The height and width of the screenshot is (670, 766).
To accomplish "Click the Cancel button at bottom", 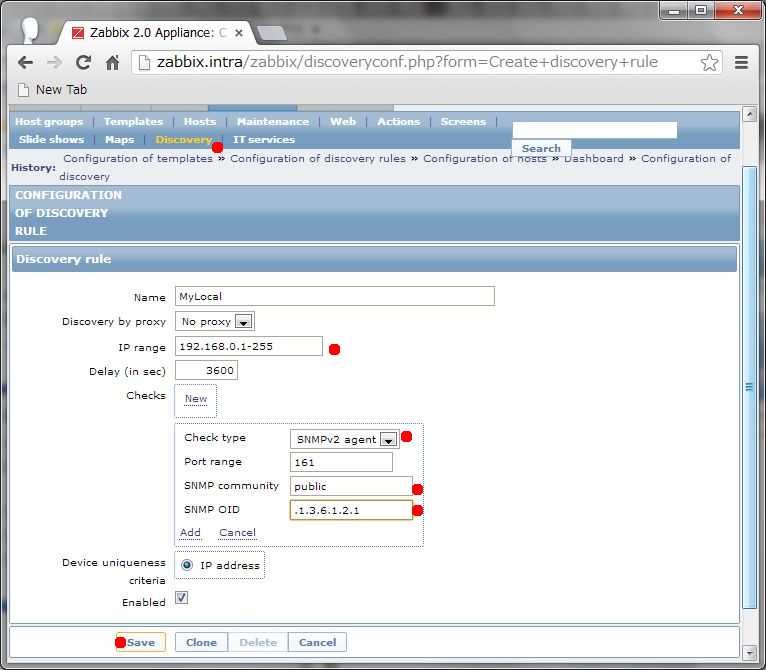I will pyautogui.click(x=318, y=642).
